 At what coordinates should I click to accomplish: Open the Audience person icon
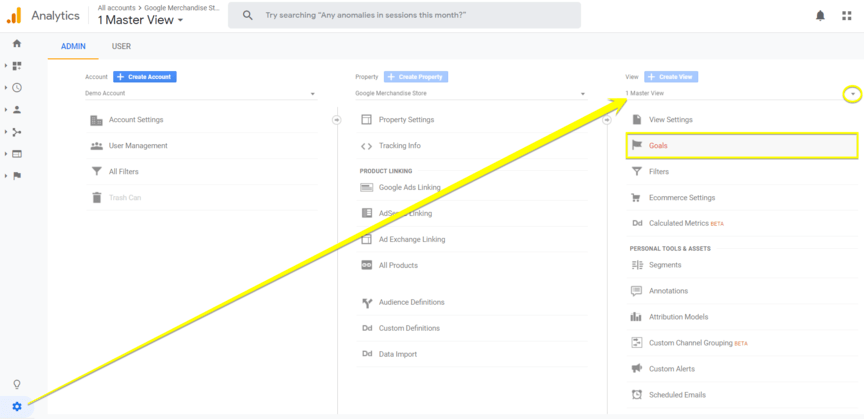coord(17,110)
